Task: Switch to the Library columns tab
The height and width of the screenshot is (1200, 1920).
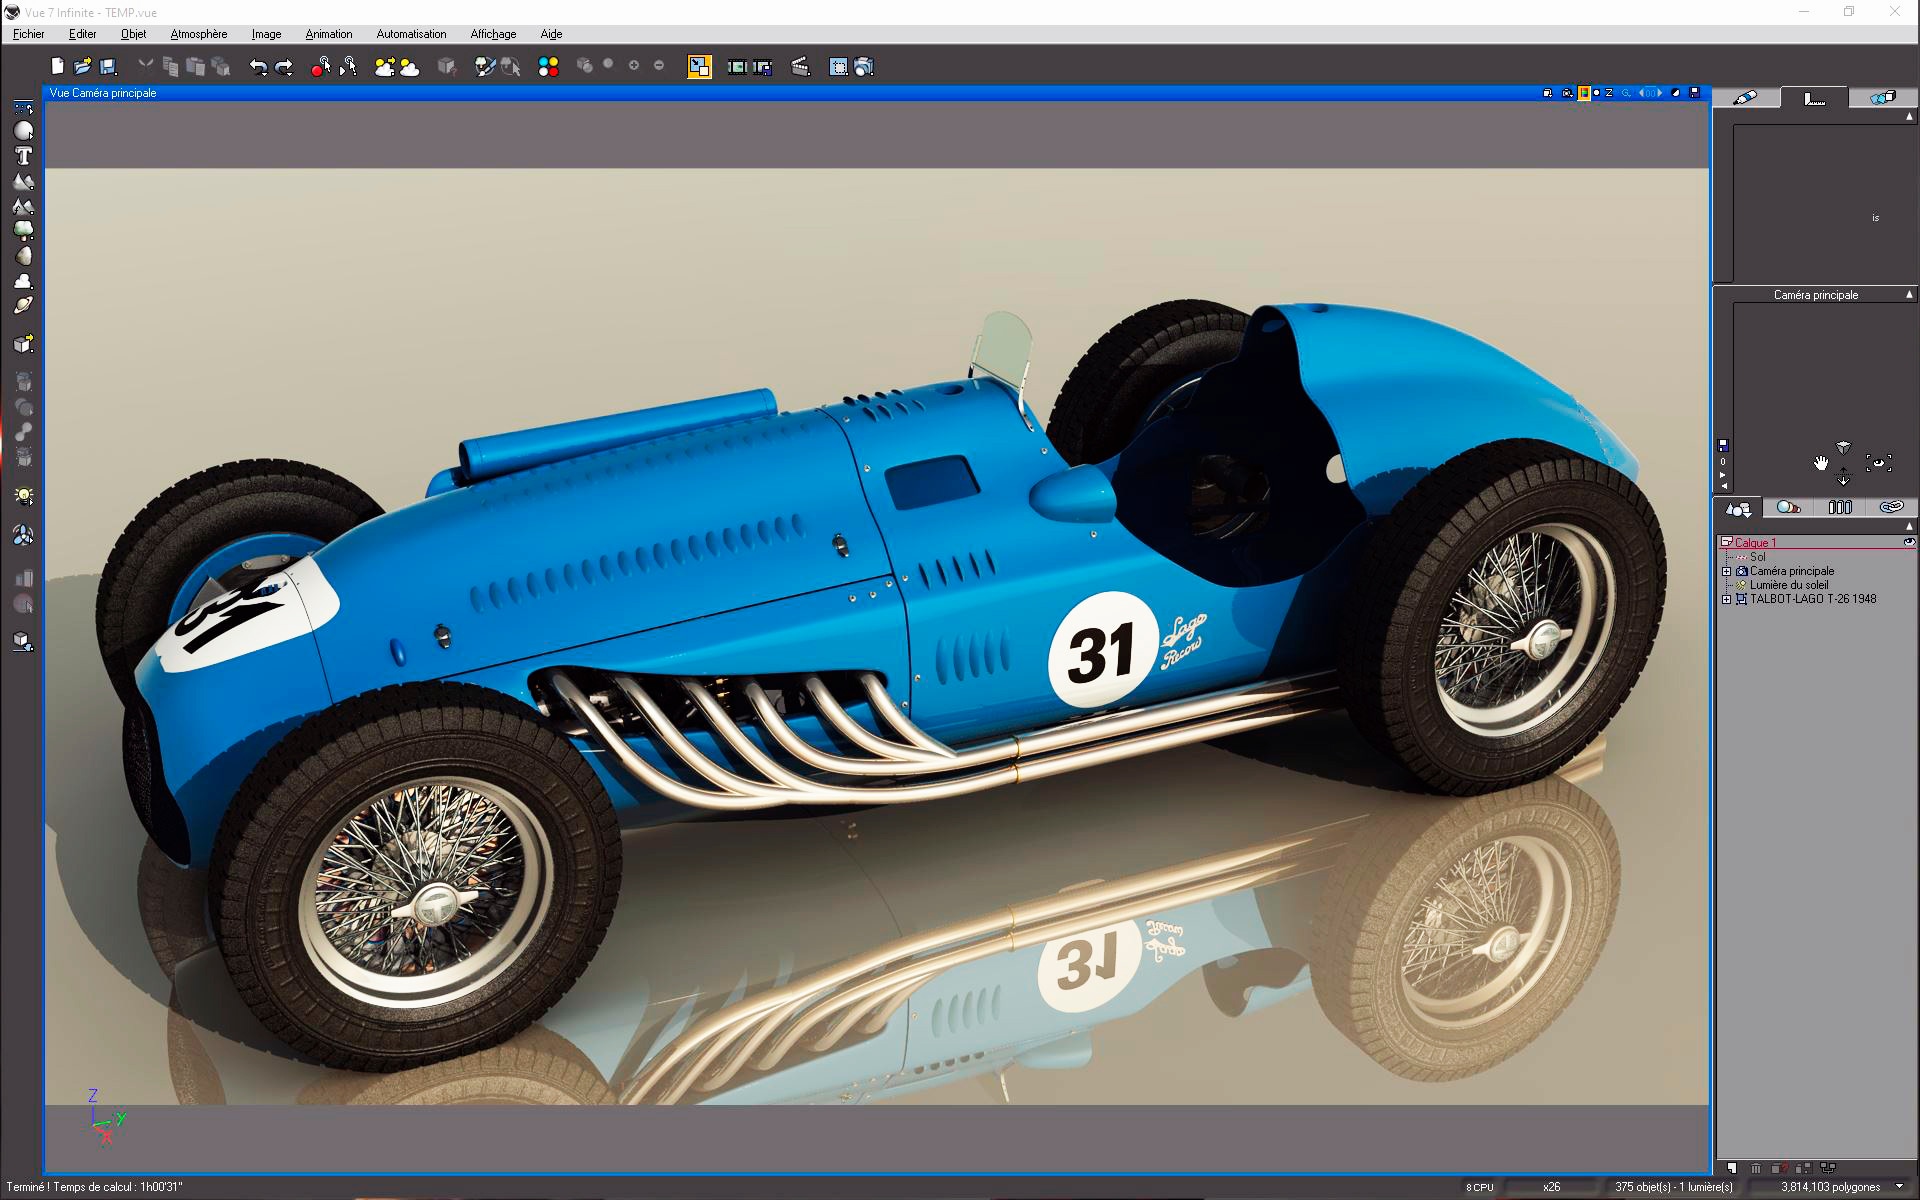Action: tap(1840, 508)
